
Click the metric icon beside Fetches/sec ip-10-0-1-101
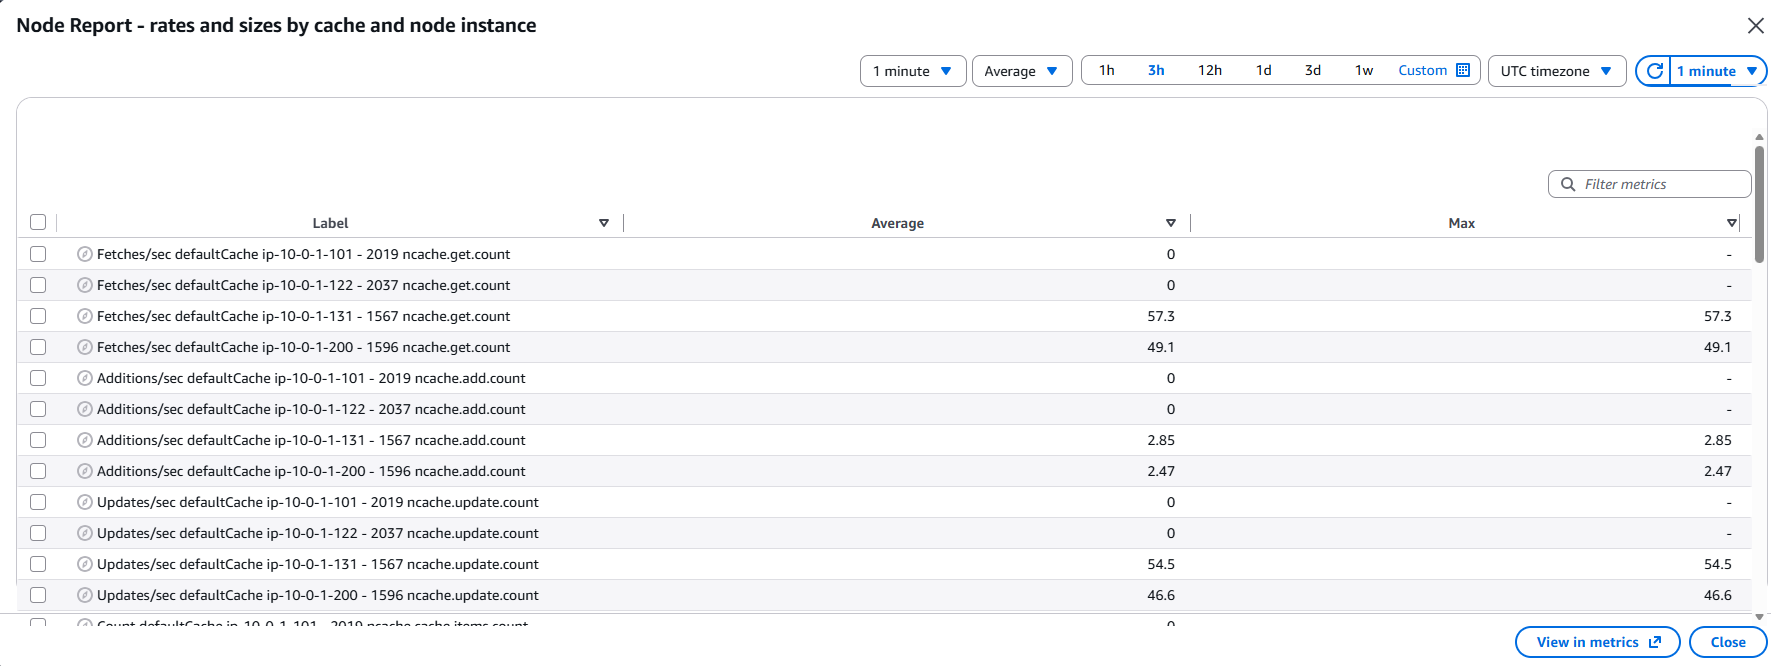point(85,254)
